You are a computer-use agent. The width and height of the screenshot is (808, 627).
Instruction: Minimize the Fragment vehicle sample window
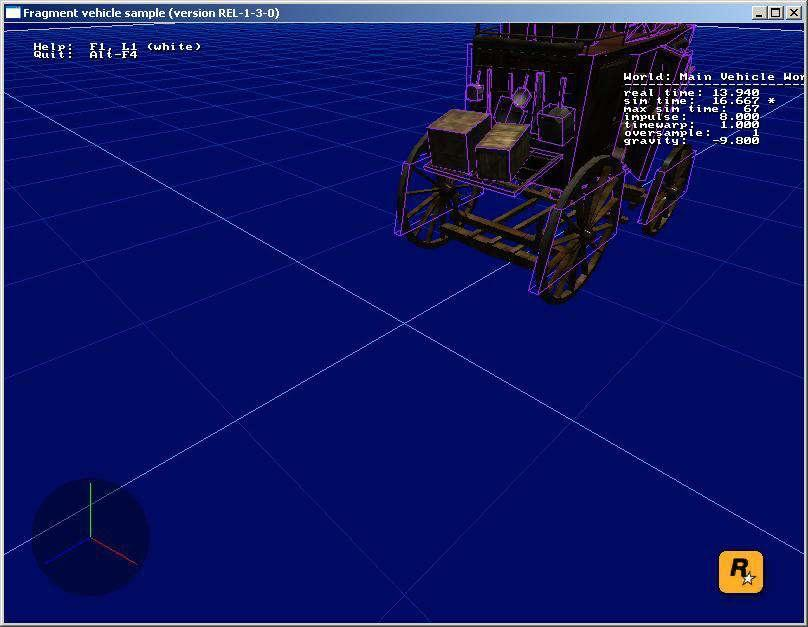point(758,13)
